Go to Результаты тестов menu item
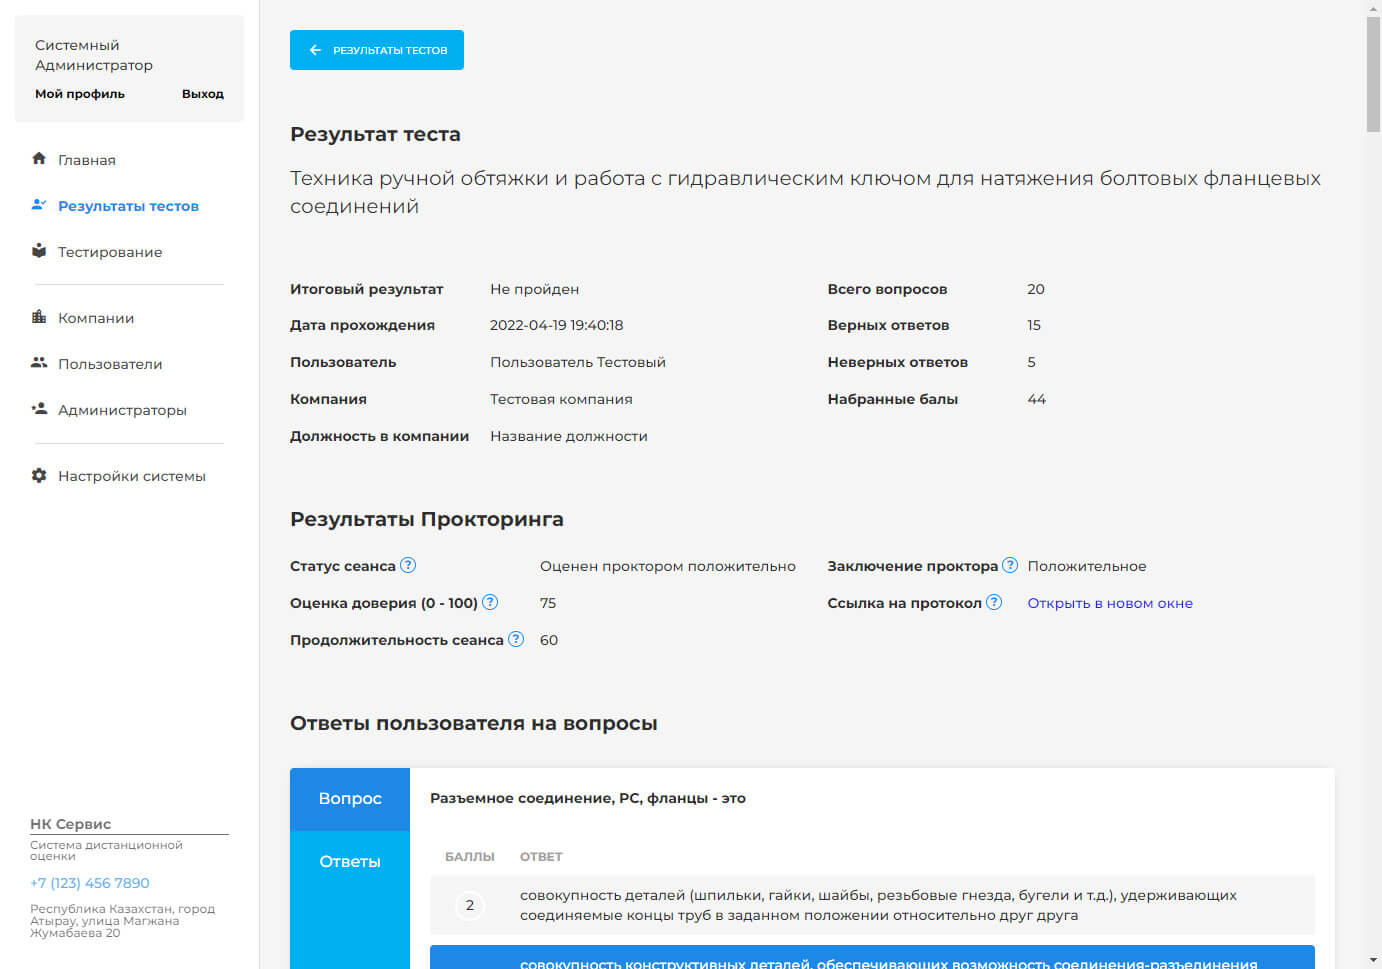The height and width of the screenshot is (969, 1382). tap(128, 206)
